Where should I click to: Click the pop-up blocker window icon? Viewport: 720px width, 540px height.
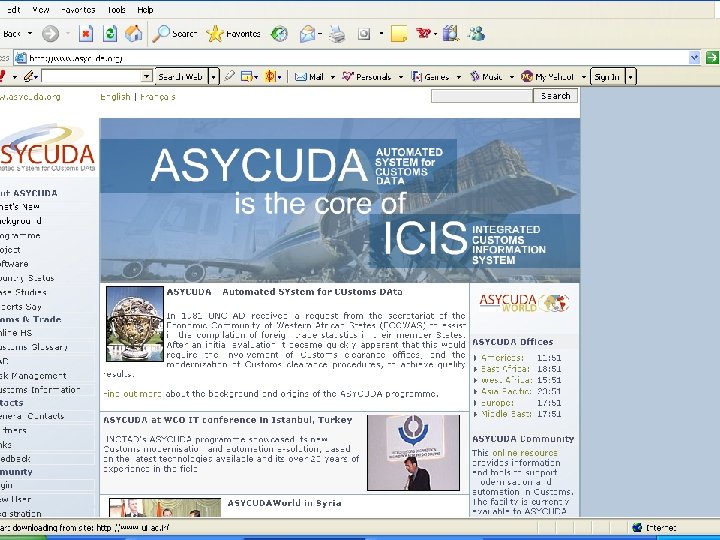[x=247, y=77]
